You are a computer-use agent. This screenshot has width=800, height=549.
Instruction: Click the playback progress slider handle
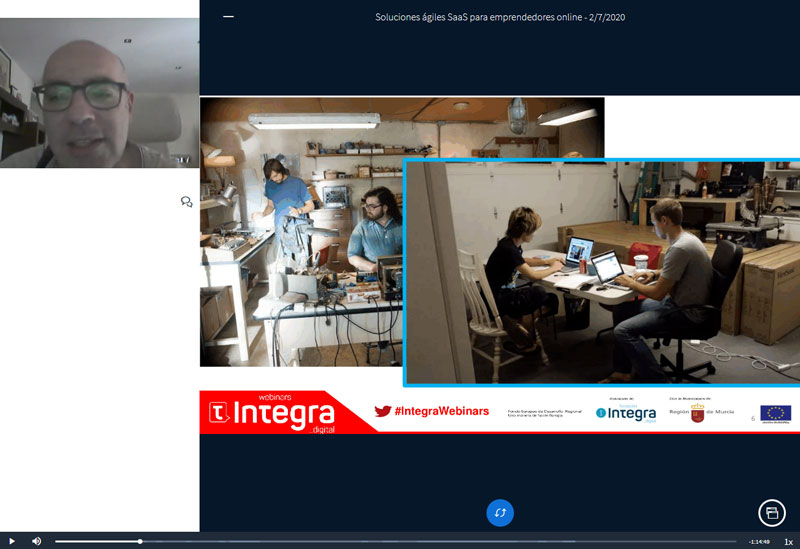point(140,541)
